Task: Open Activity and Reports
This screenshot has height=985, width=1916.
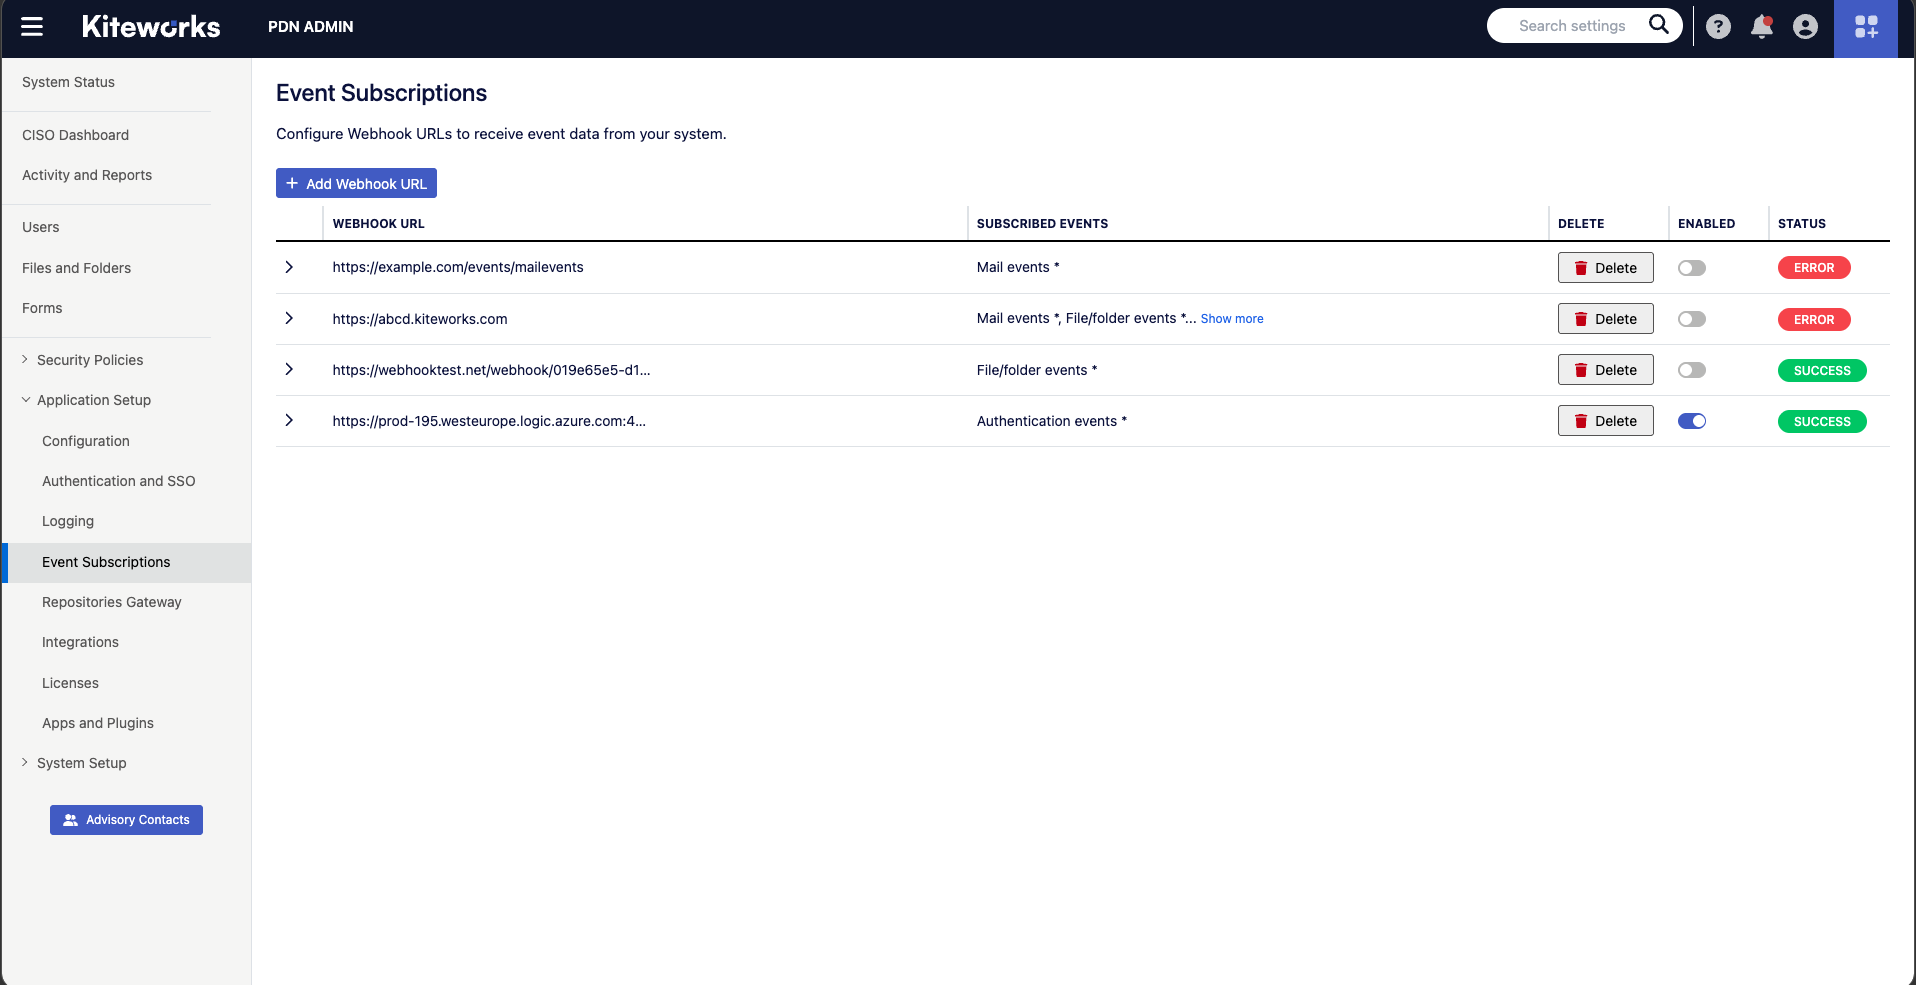Action: coord(87,175)
